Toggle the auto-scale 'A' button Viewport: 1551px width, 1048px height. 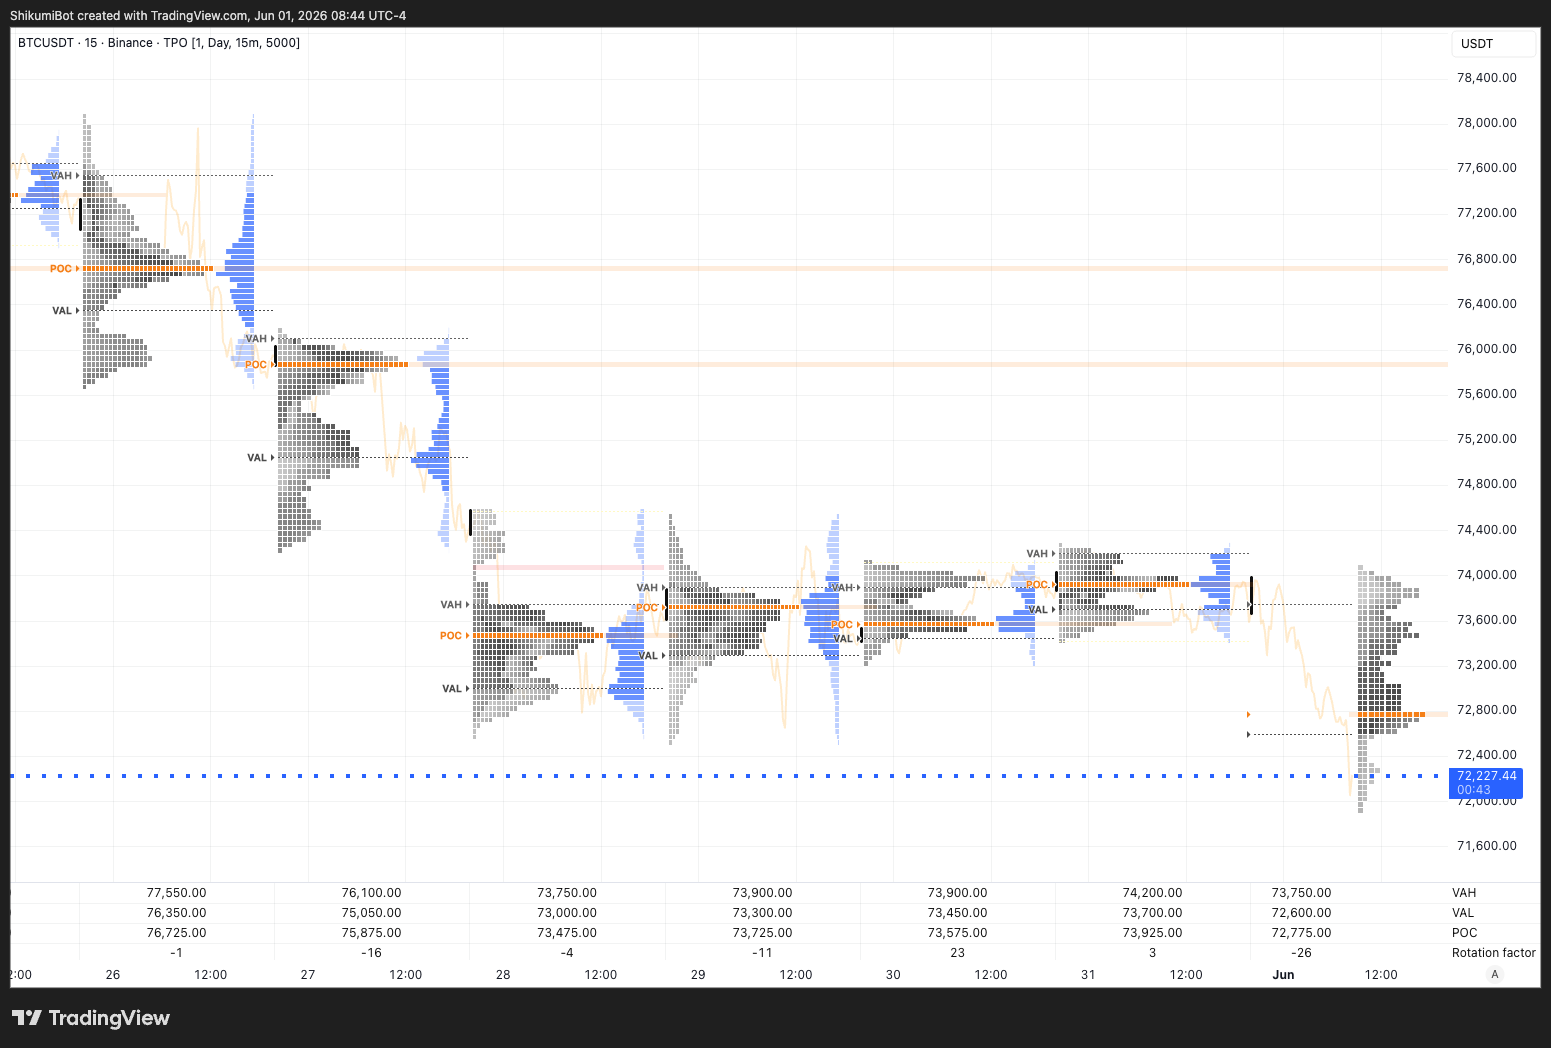click(x=1495, y=975)
